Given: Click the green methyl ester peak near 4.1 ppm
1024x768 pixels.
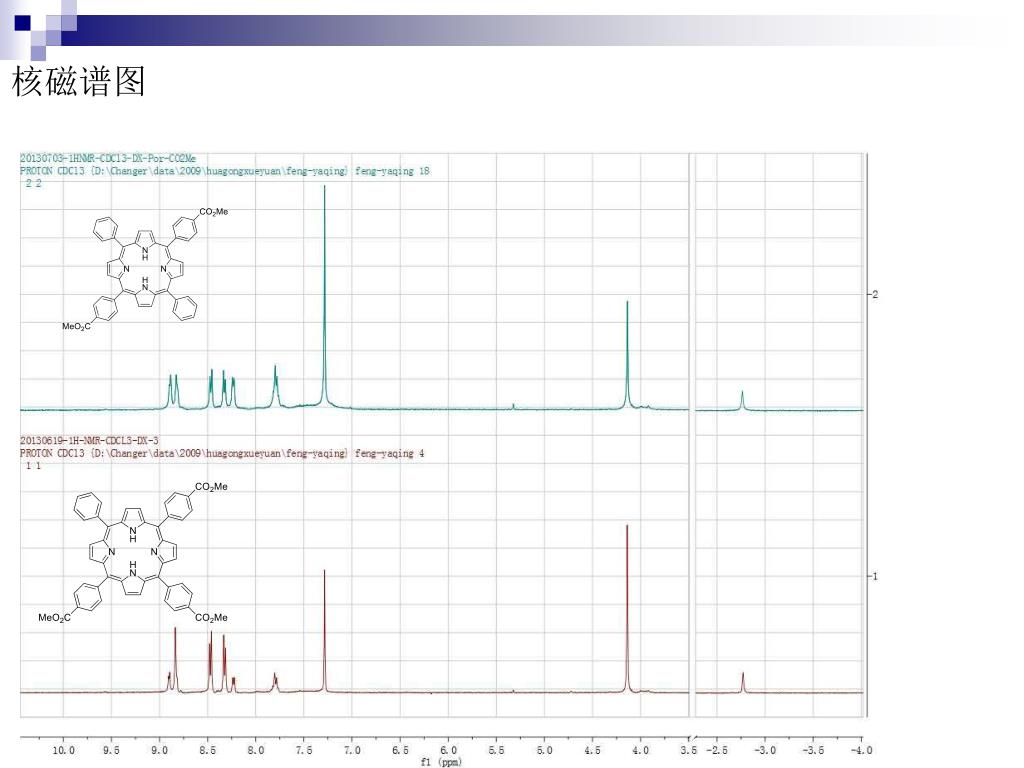Looking at the screenshot, I should (x=627, y=355).
